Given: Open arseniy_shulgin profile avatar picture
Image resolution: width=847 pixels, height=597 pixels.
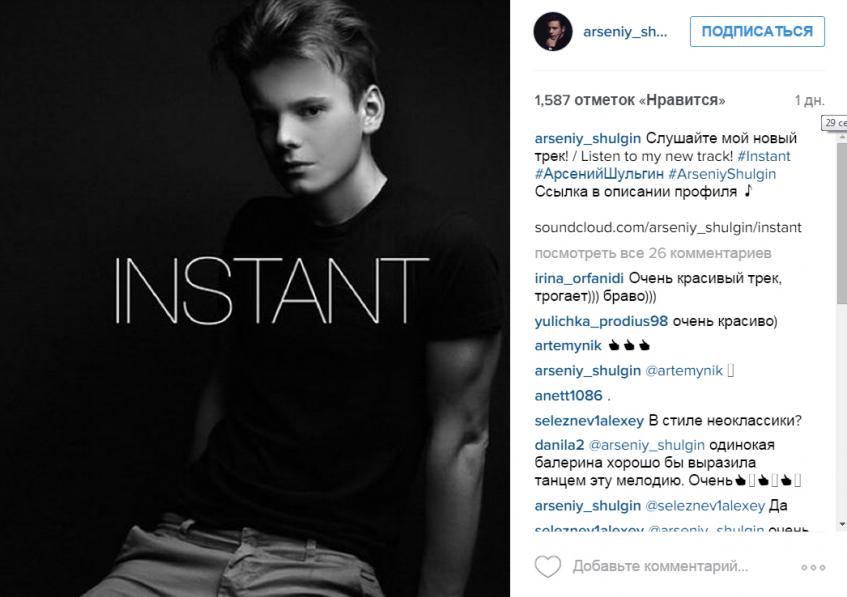Looking at the screenshot, I should click(553, 31).
